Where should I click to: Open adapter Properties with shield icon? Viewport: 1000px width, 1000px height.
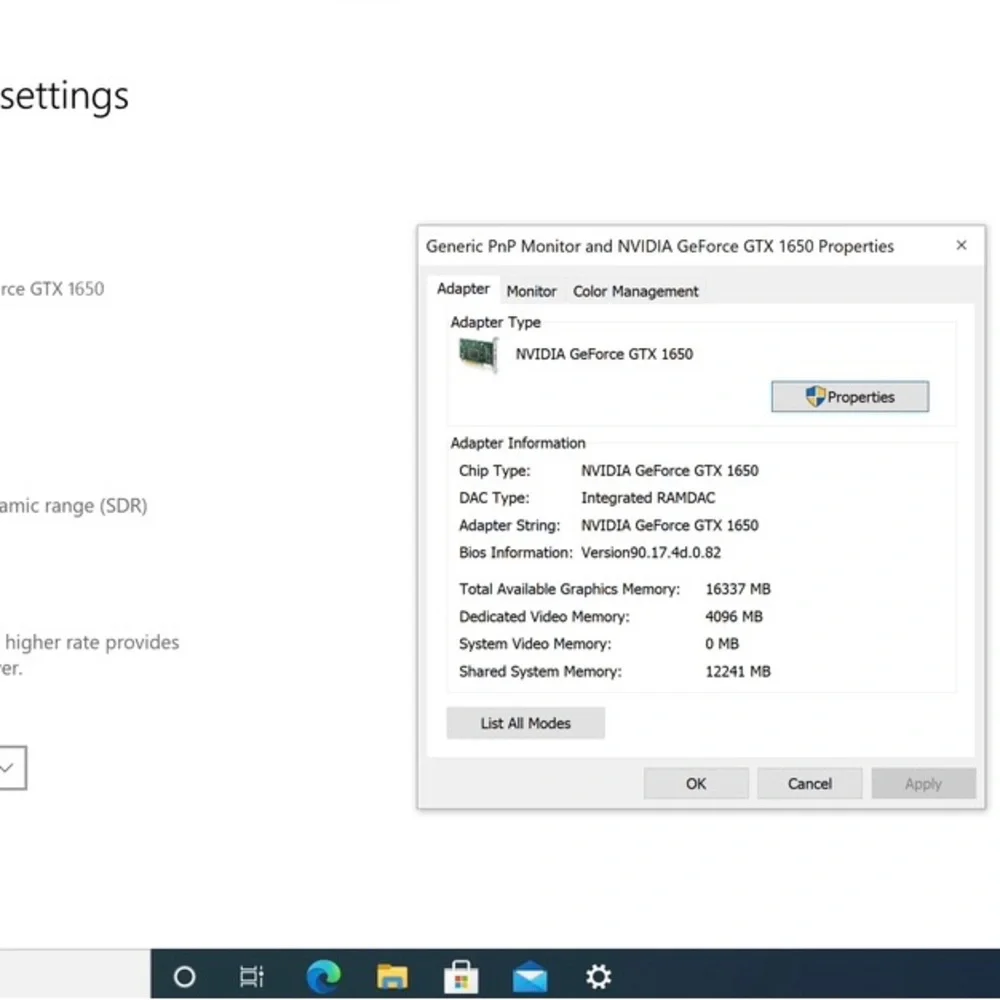click(x=849, y=397)
